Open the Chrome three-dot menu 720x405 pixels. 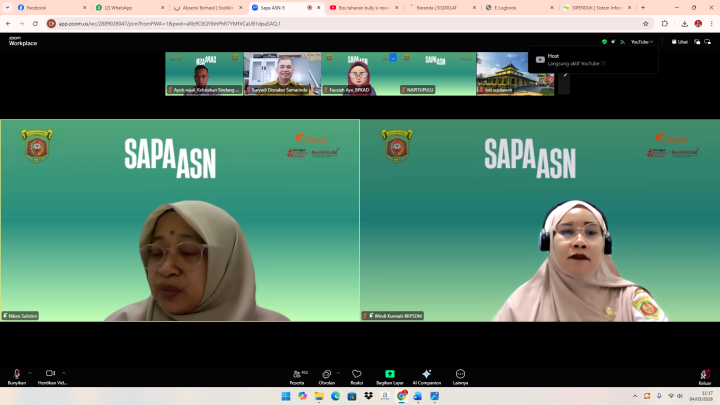(711, 23)
